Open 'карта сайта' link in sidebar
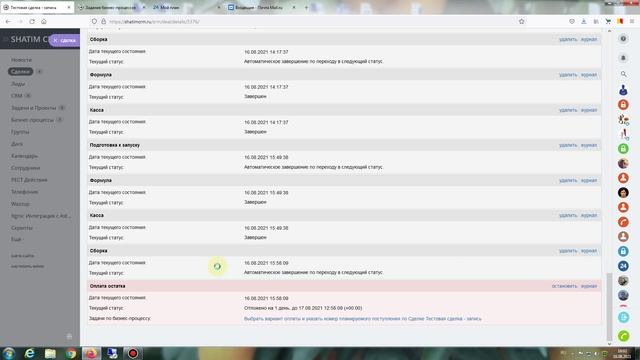The image size is (640, 360). click(x=22, y=256)
